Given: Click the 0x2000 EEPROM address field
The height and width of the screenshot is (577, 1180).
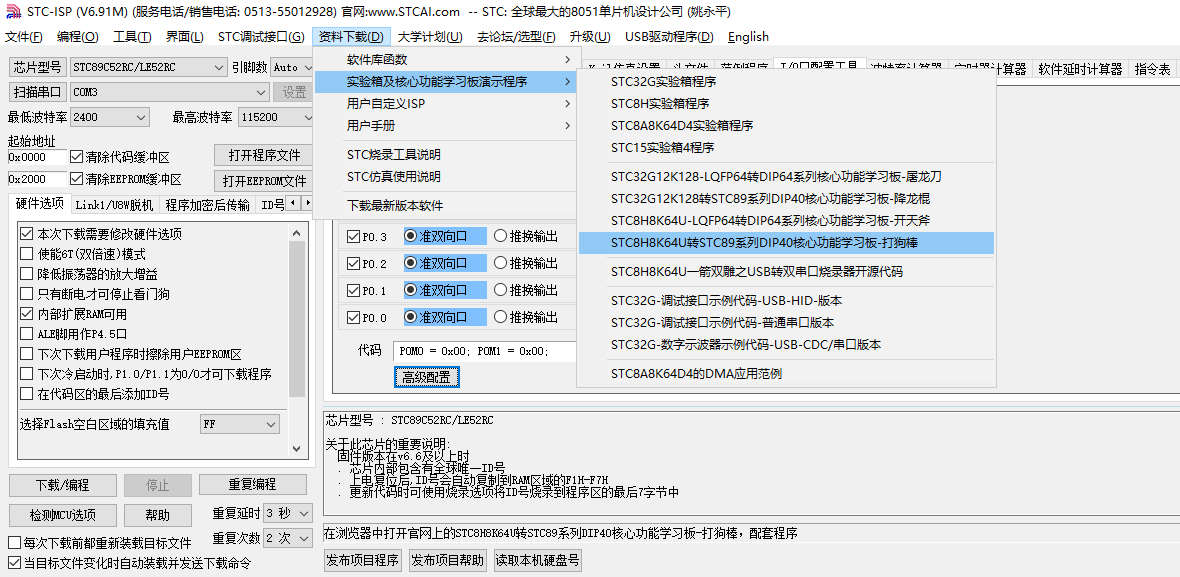Looking at the screenshot, I should tap(37, 179).
